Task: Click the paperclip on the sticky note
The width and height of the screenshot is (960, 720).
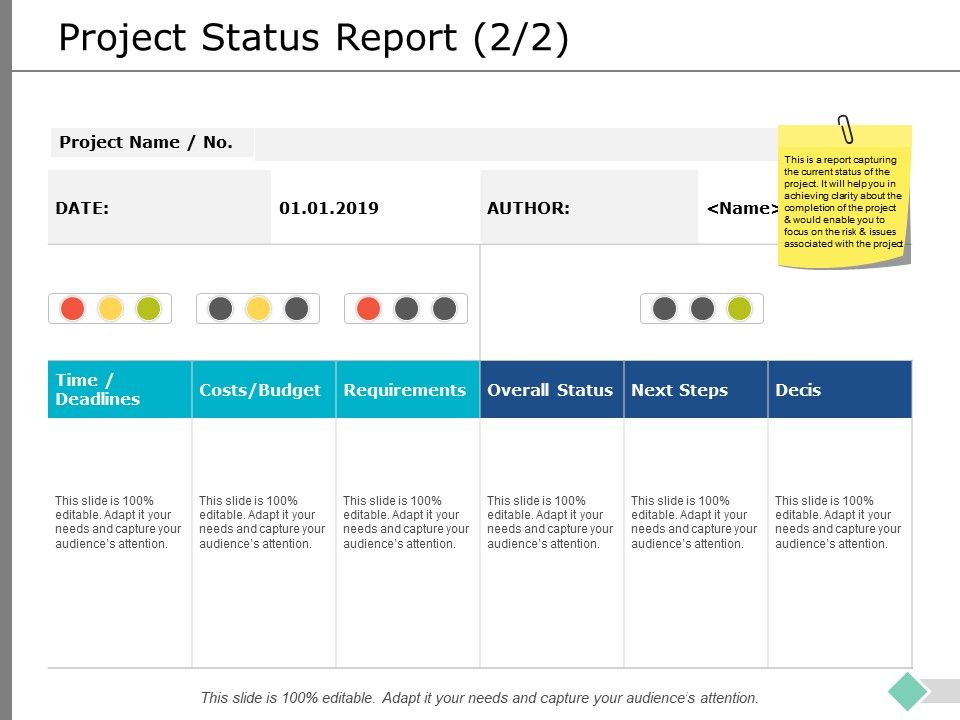Action: 846,129
